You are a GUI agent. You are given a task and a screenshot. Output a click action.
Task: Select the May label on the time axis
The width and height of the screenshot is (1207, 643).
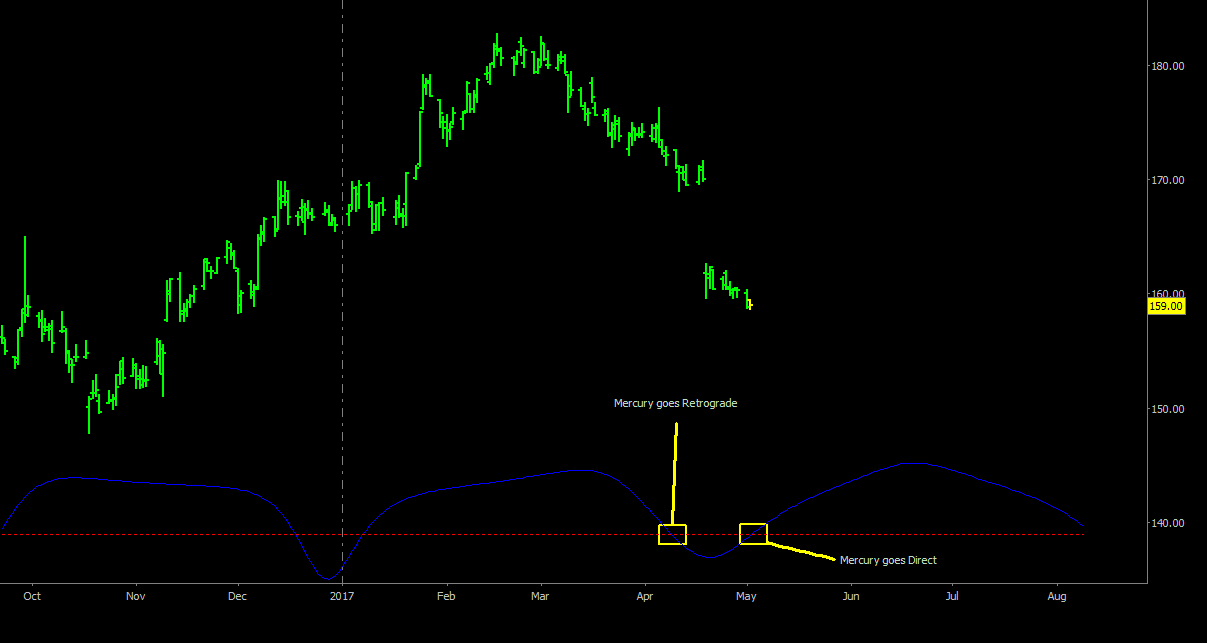coord(747,596)
